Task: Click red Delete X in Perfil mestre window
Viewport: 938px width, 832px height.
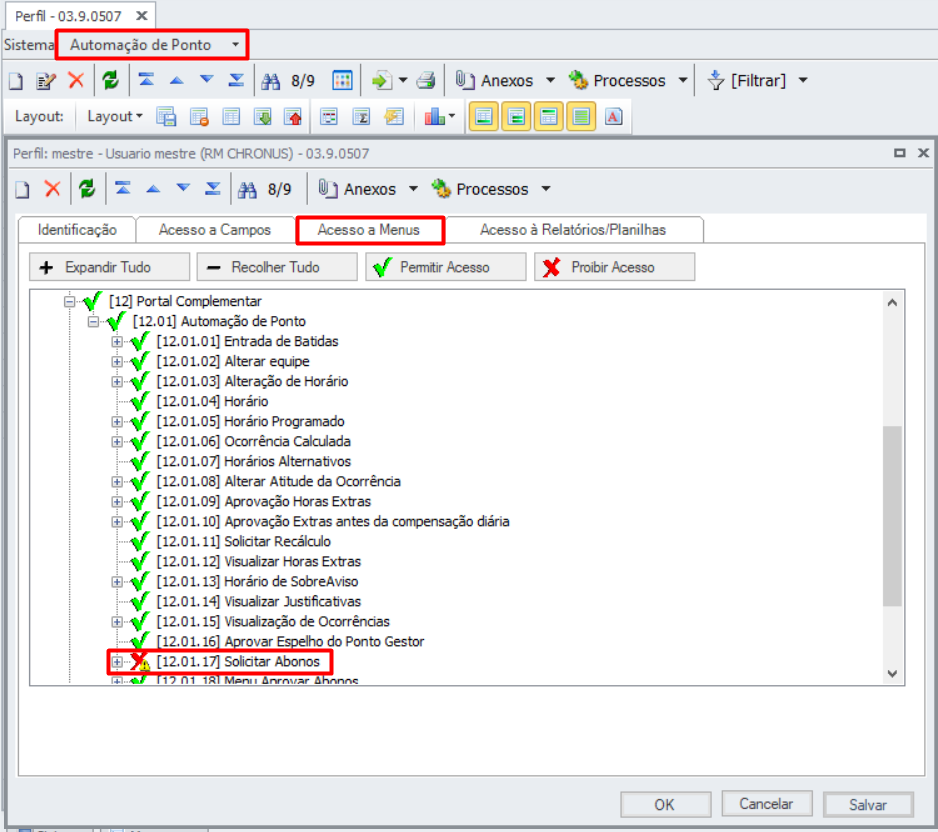Action: (53, 189)
